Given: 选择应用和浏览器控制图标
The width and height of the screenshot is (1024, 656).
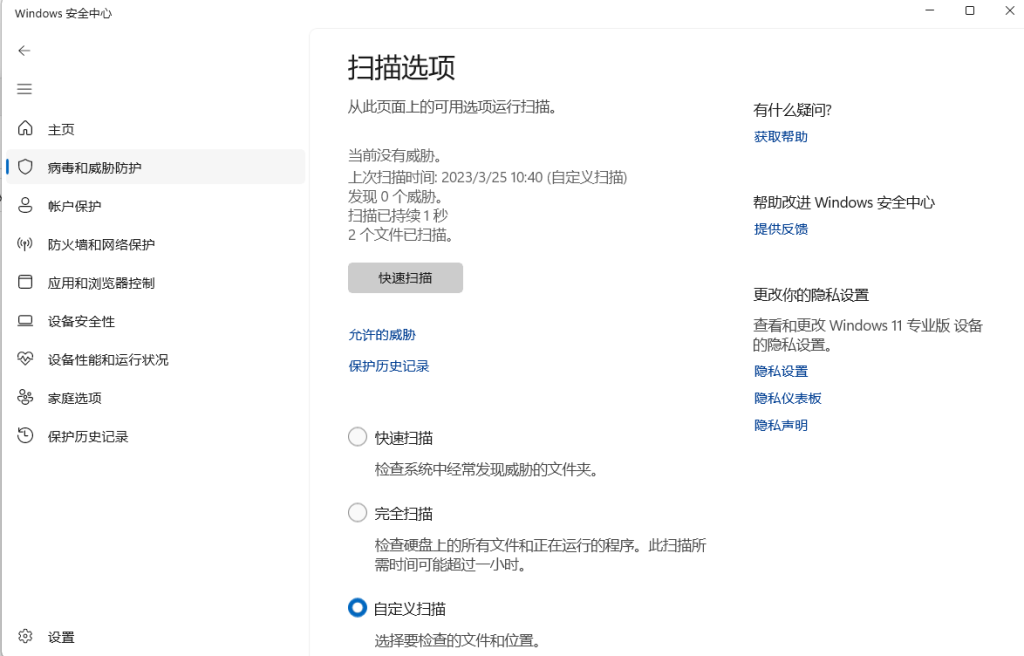Looking at the screenshot, I should [x=24, y=282].
